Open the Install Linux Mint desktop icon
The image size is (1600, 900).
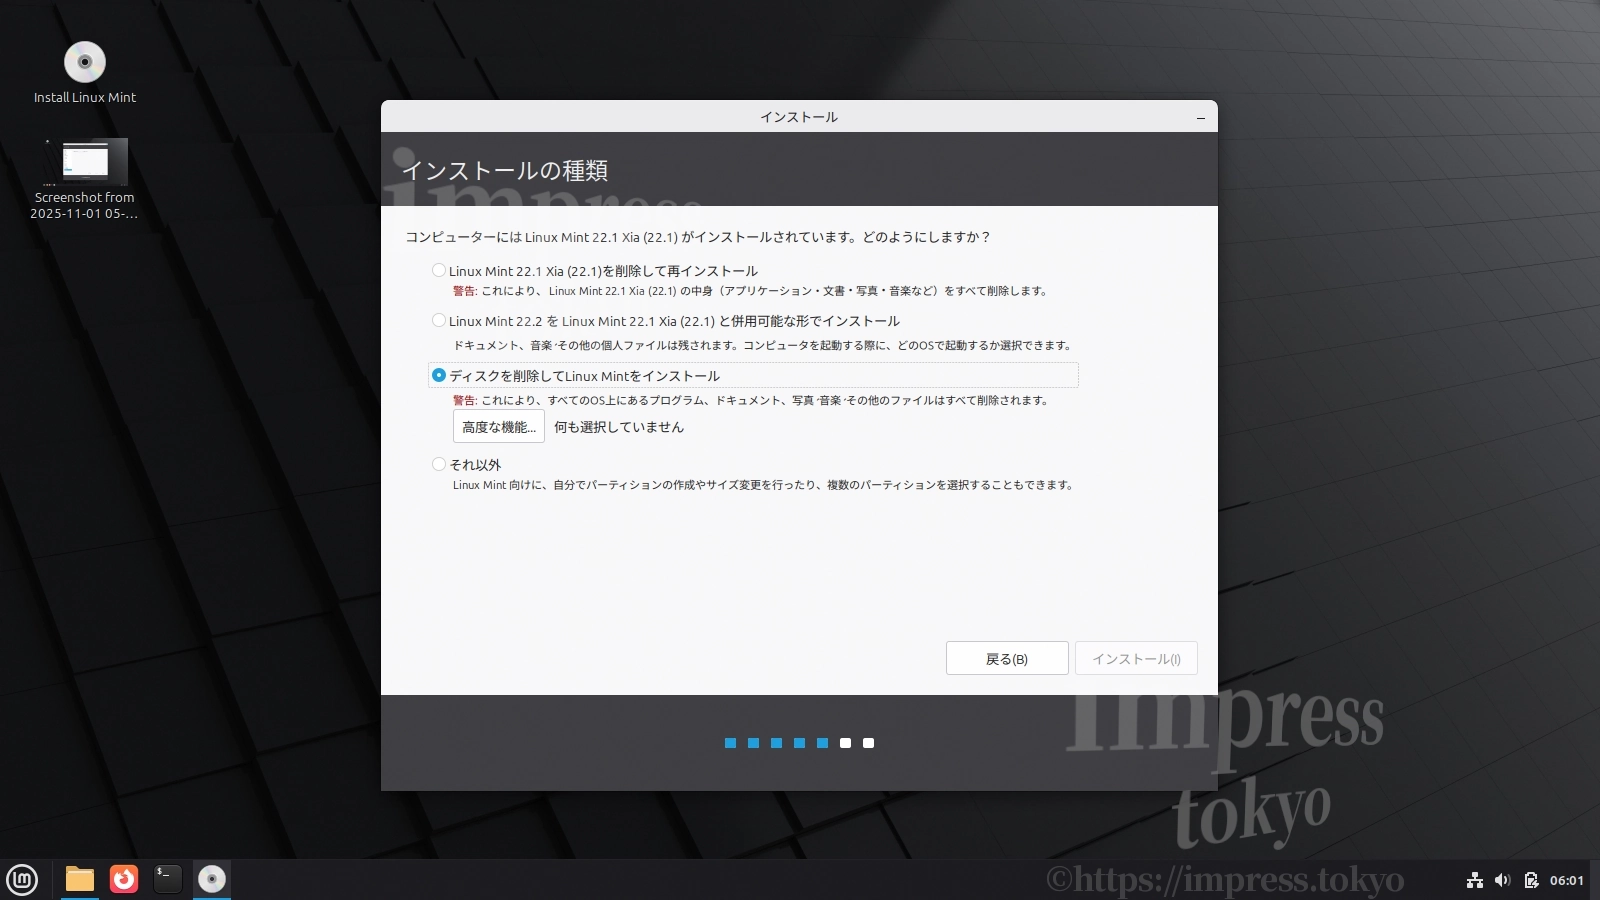(85, 72)
